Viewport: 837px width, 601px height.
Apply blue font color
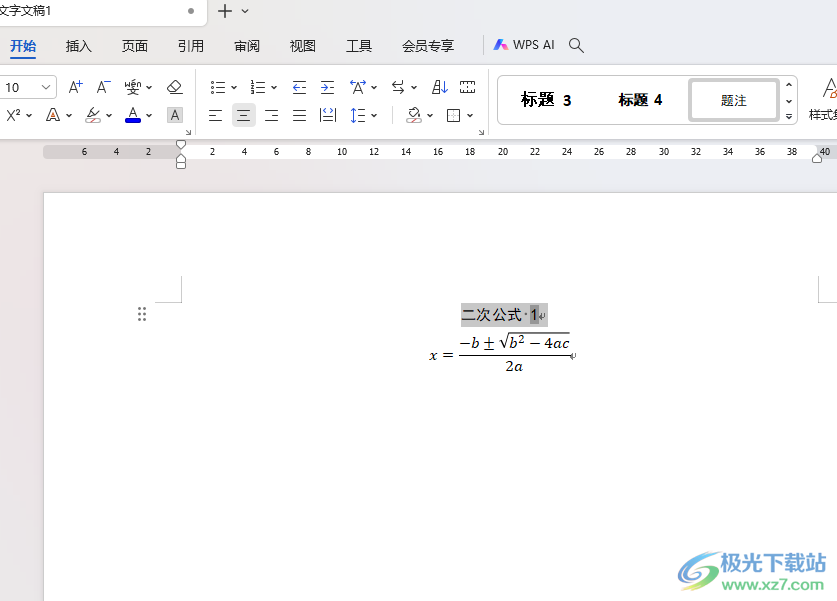pyautogui.click(x=133, y=115)
